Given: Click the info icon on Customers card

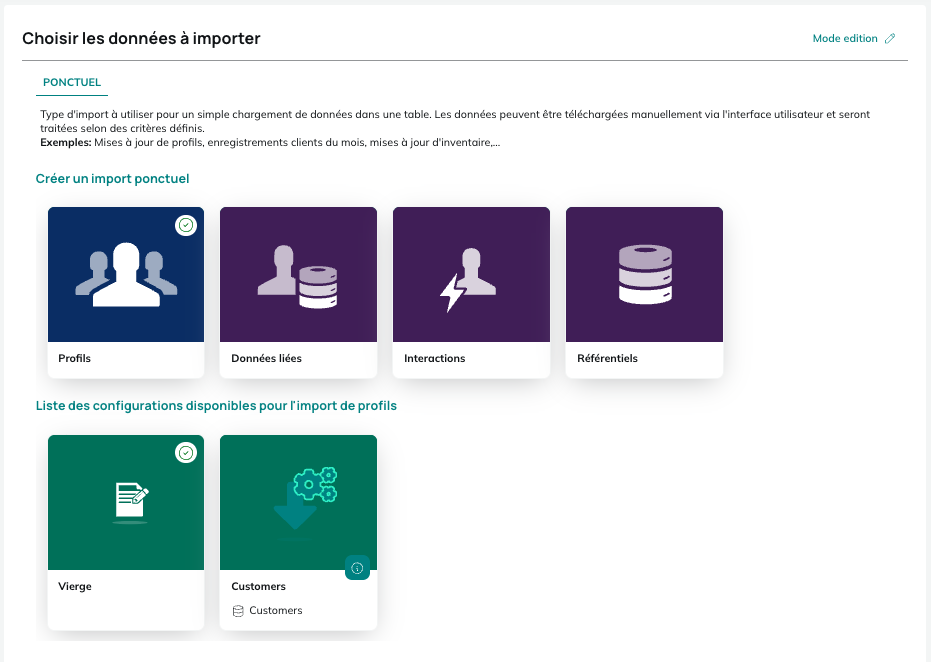Looking at the screenshot, I should tap(357, 568).
